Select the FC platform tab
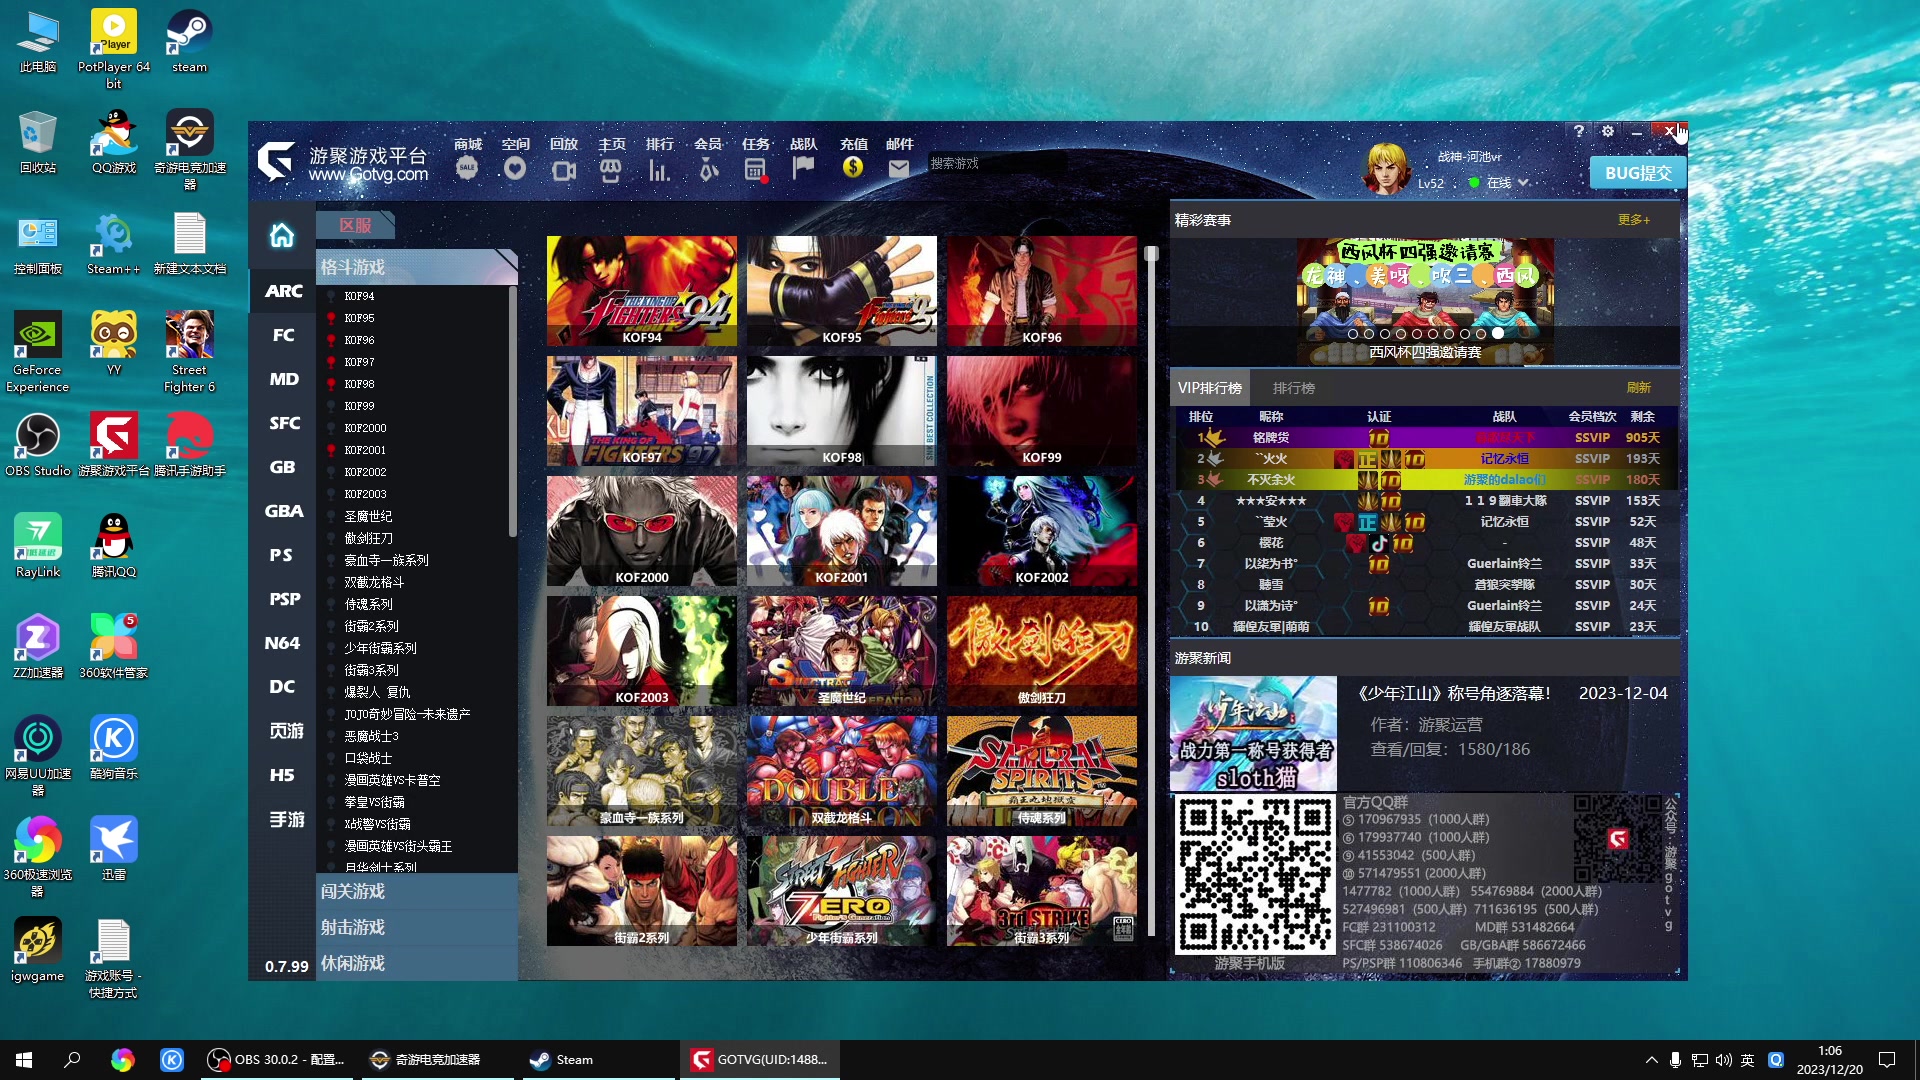Screen dimensions: 1920x1080 click(x=283, y=335)
